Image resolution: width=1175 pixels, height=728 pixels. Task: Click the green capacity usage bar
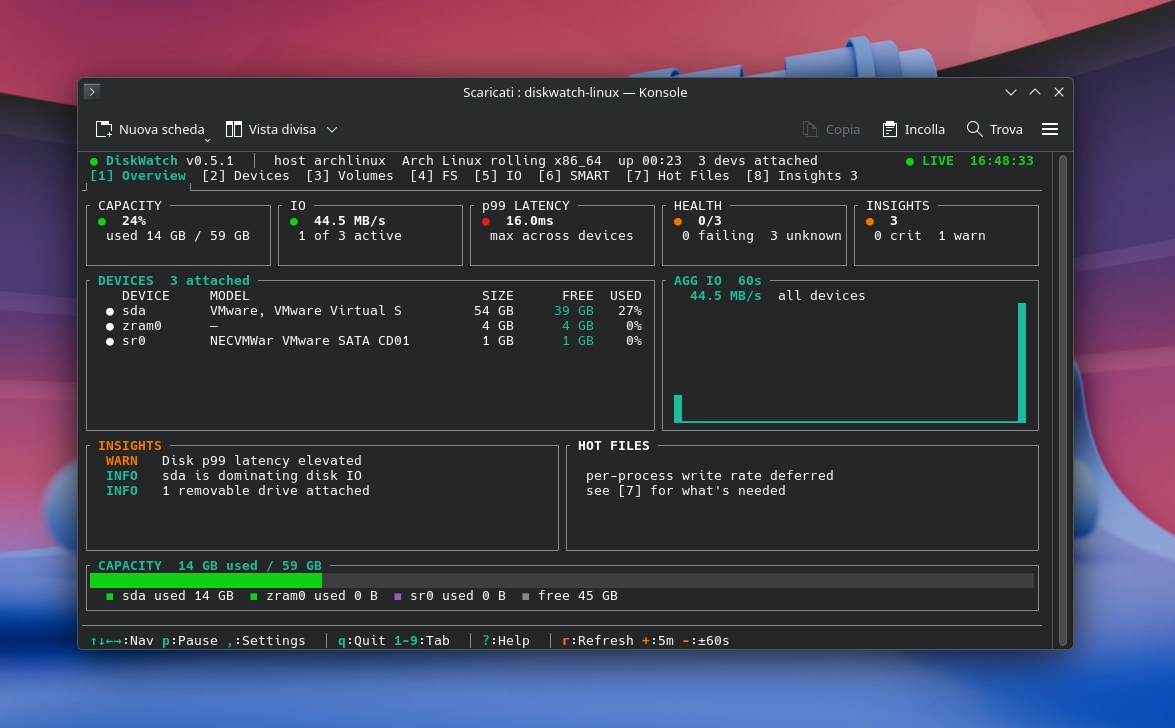[206, 580]
